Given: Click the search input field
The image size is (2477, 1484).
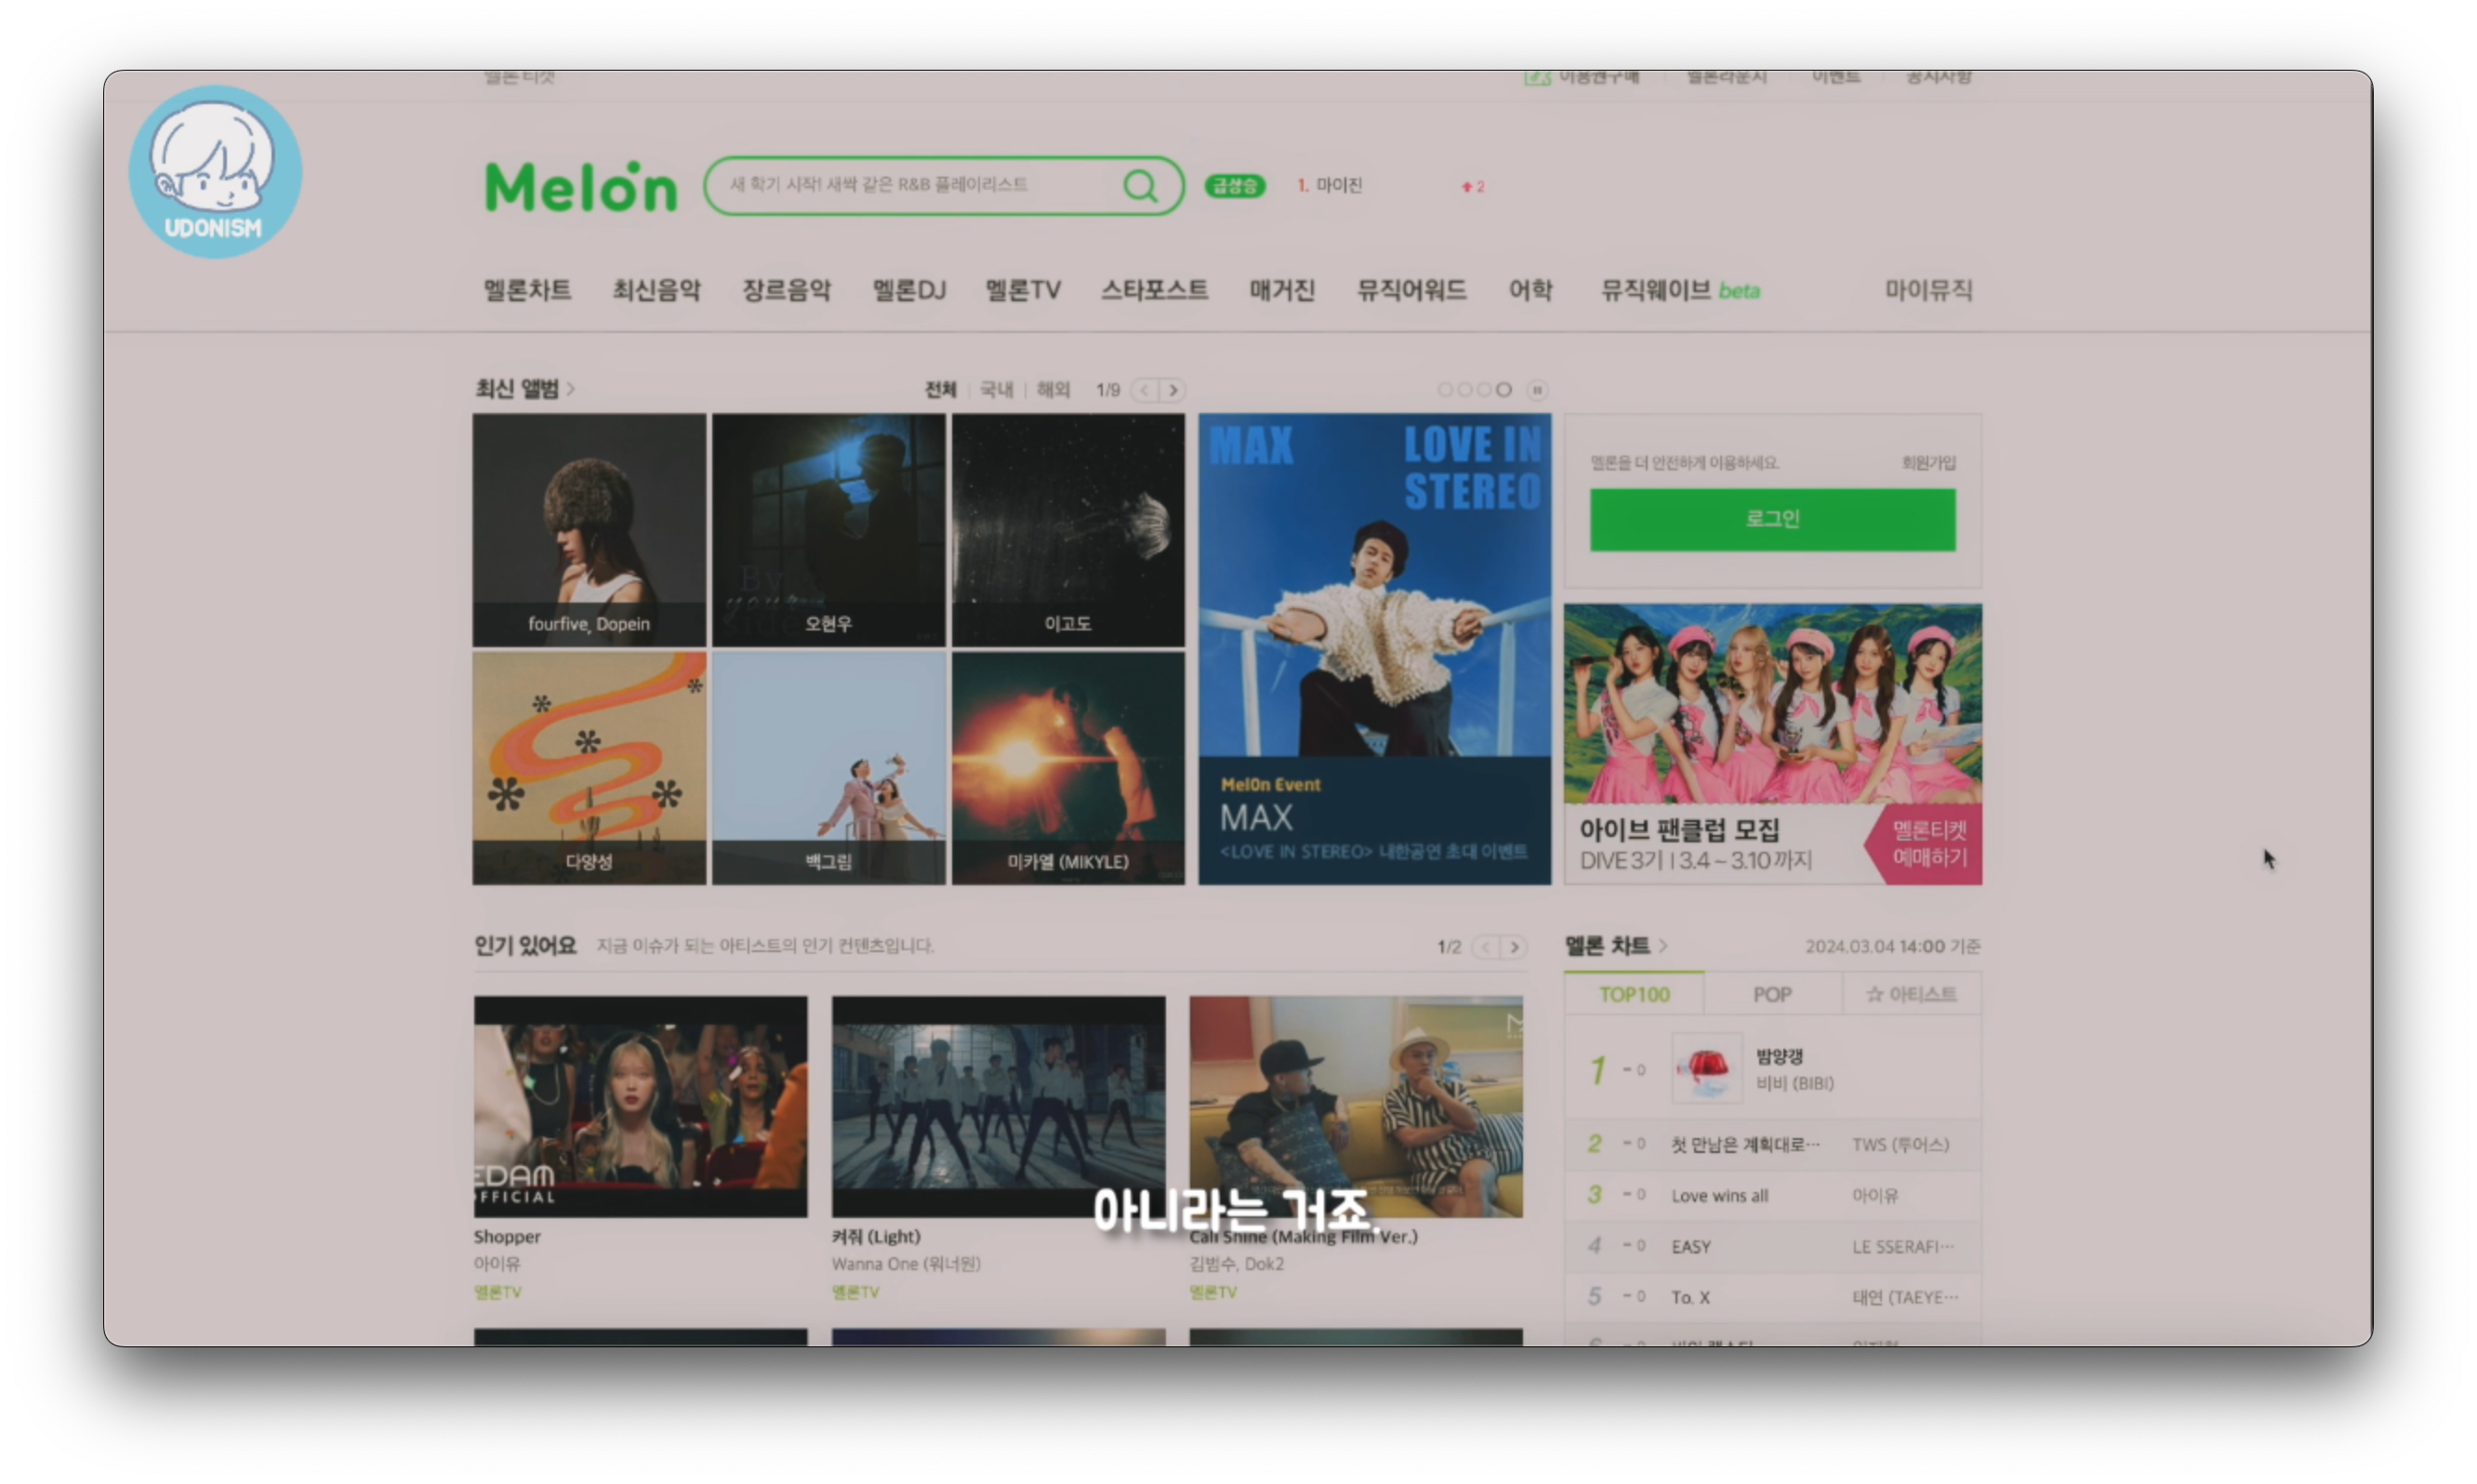Looking at the screenshot, I should pyautogui.click(x=900, y=185).
